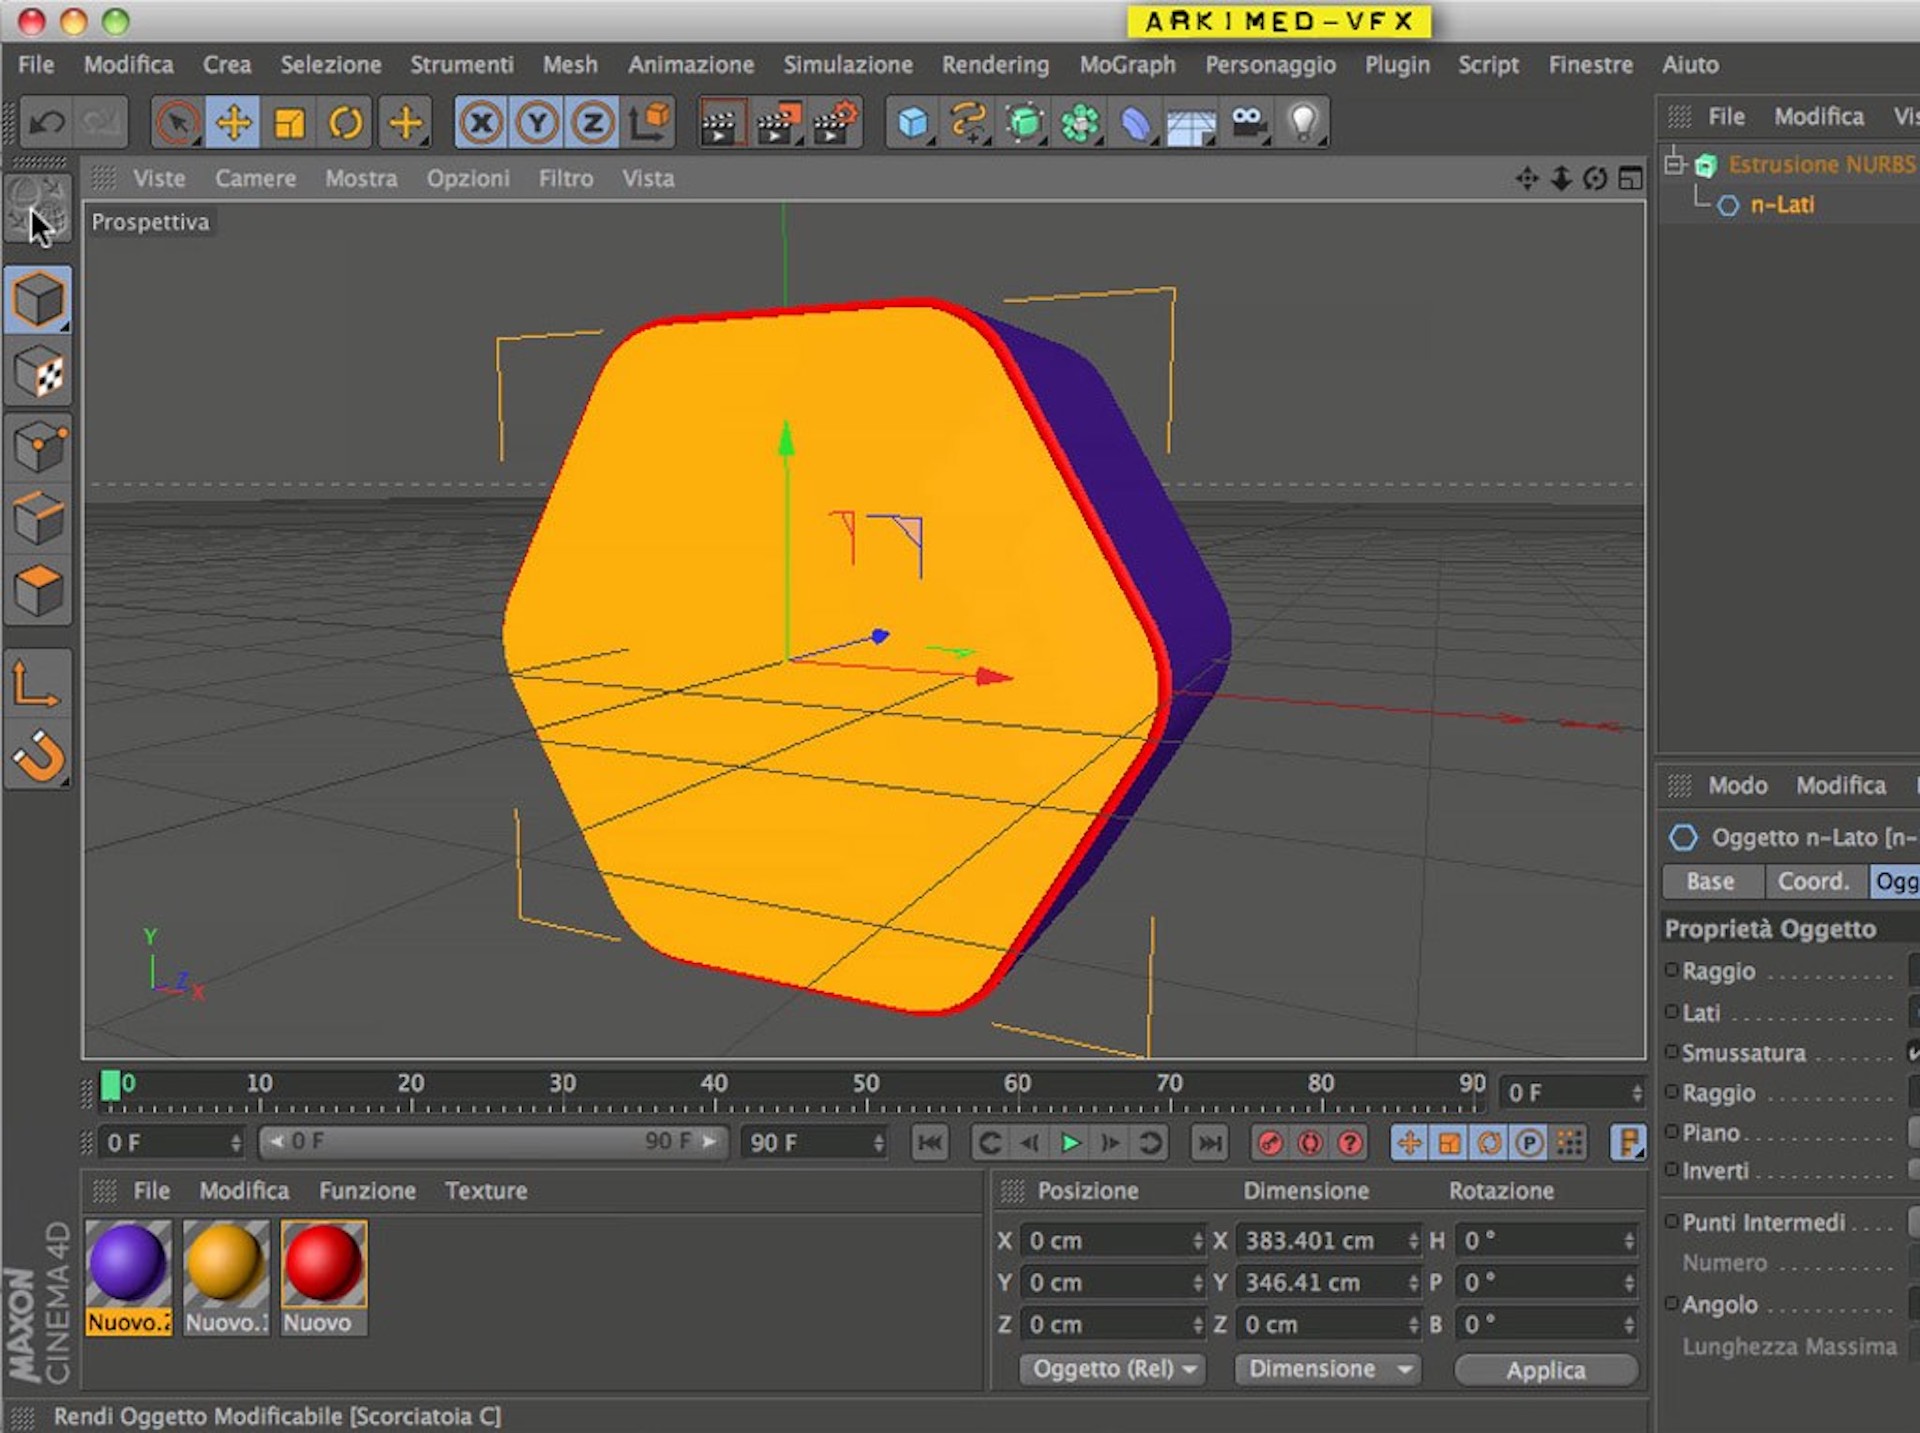1920x1433 pixels.
Task: Open the MoGraph menu
Action: (1127, 65)
